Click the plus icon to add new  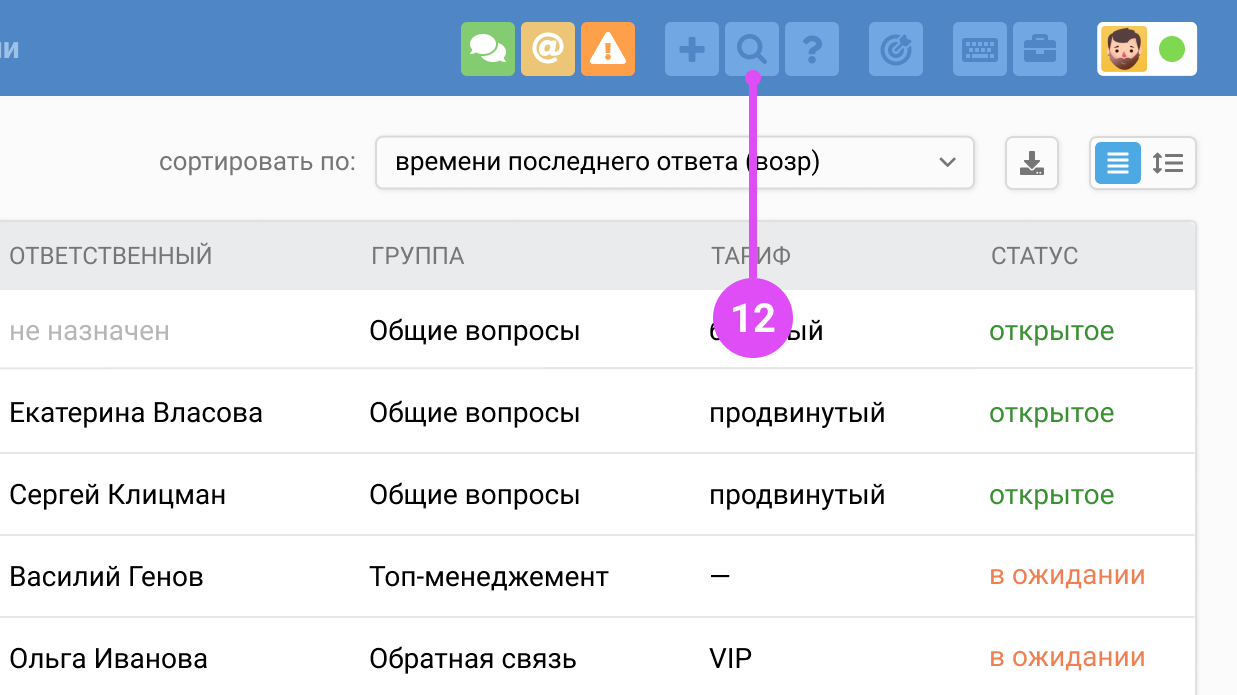pyautogui.click(x=691, y=49)
